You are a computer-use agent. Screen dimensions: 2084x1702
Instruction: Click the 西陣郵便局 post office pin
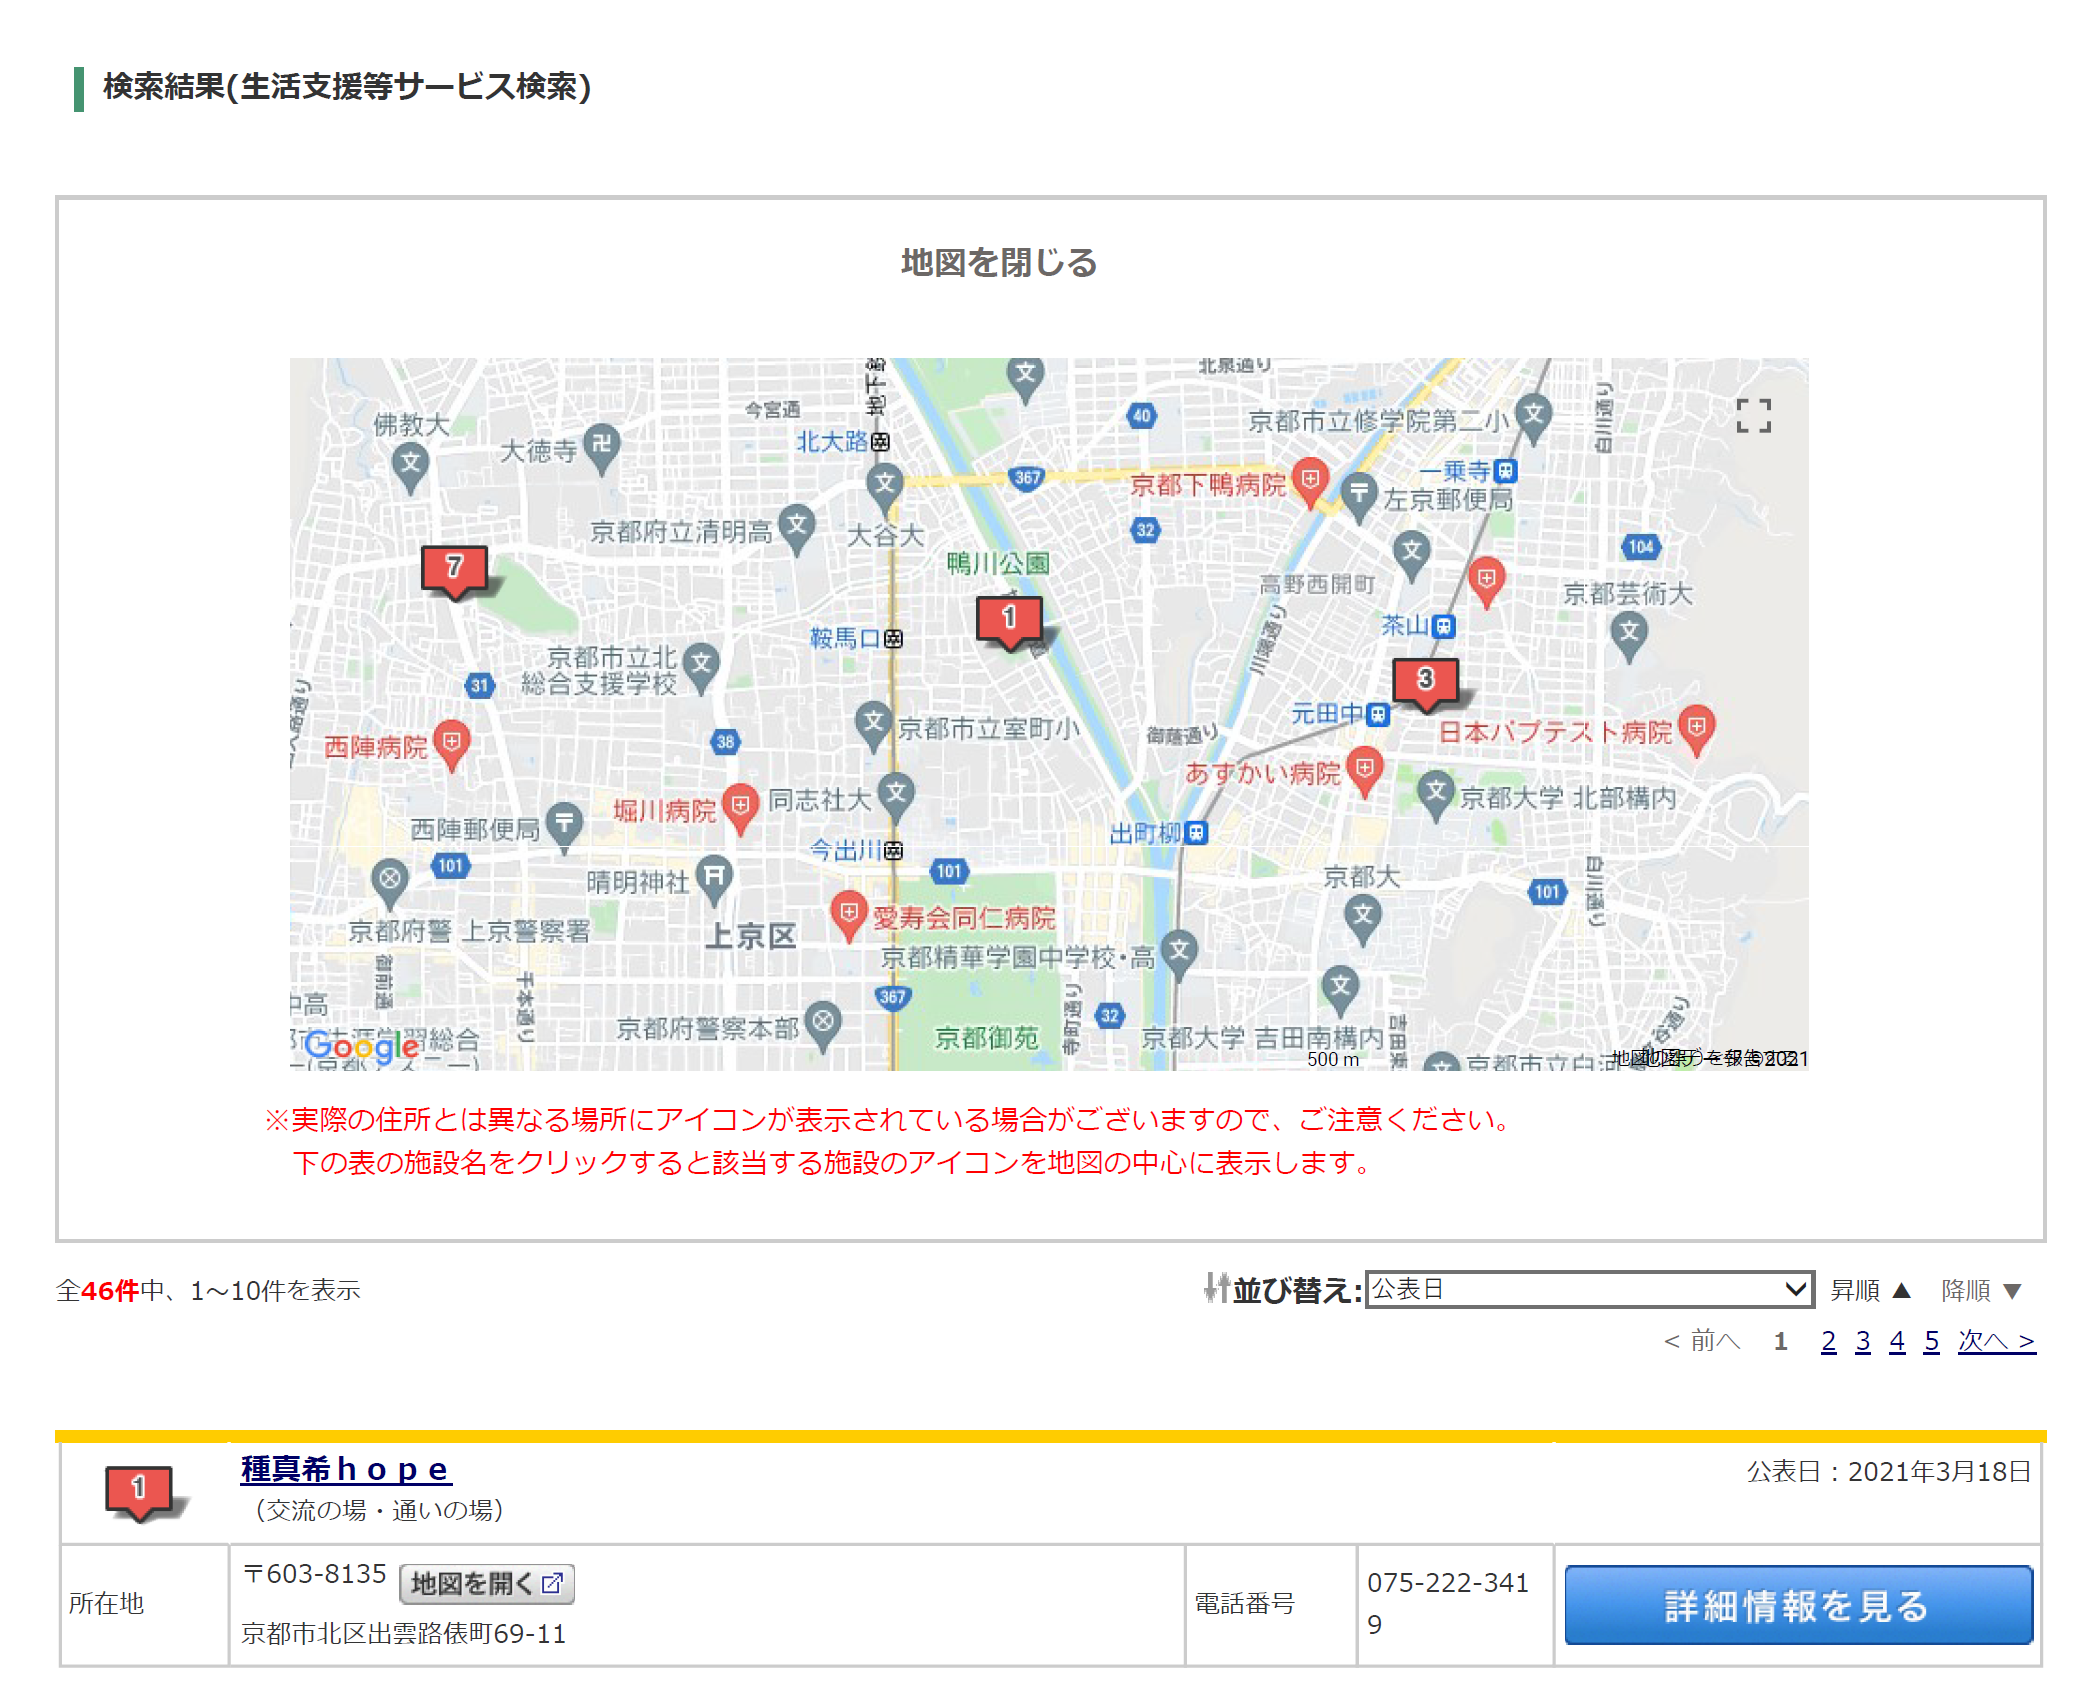click(565, 827)
